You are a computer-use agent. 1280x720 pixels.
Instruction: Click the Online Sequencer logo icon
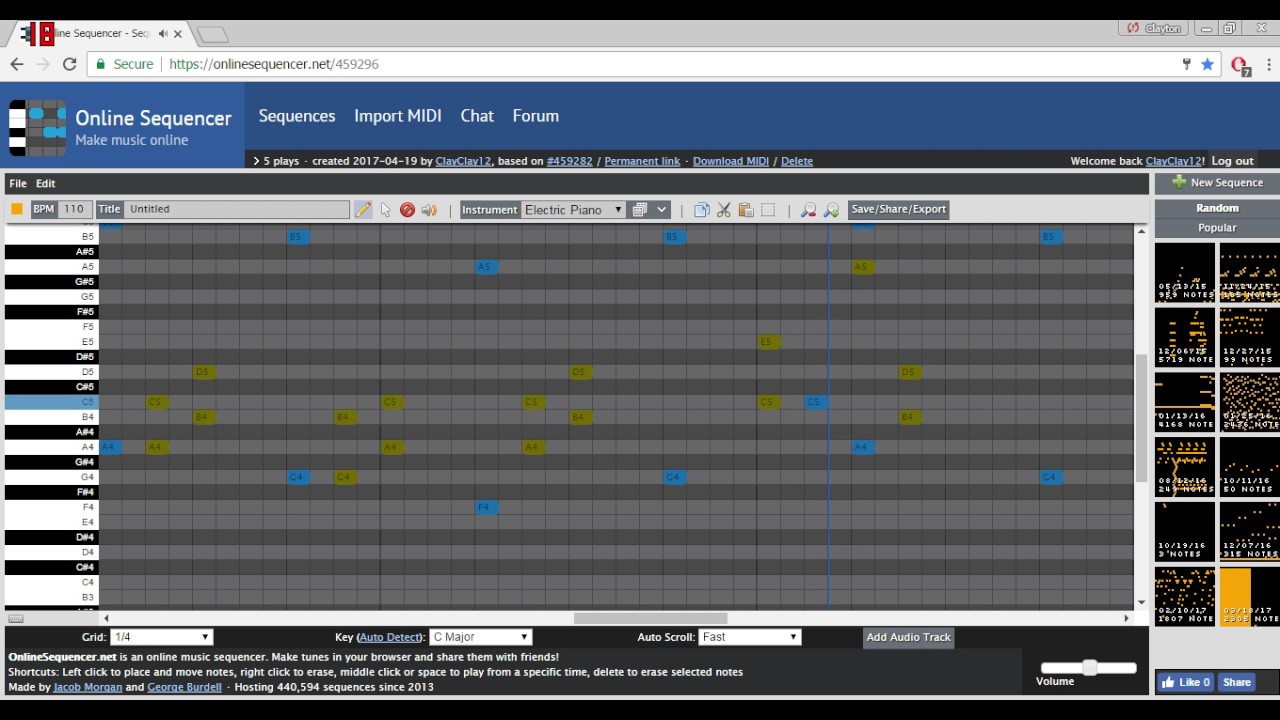click(37, 127)
